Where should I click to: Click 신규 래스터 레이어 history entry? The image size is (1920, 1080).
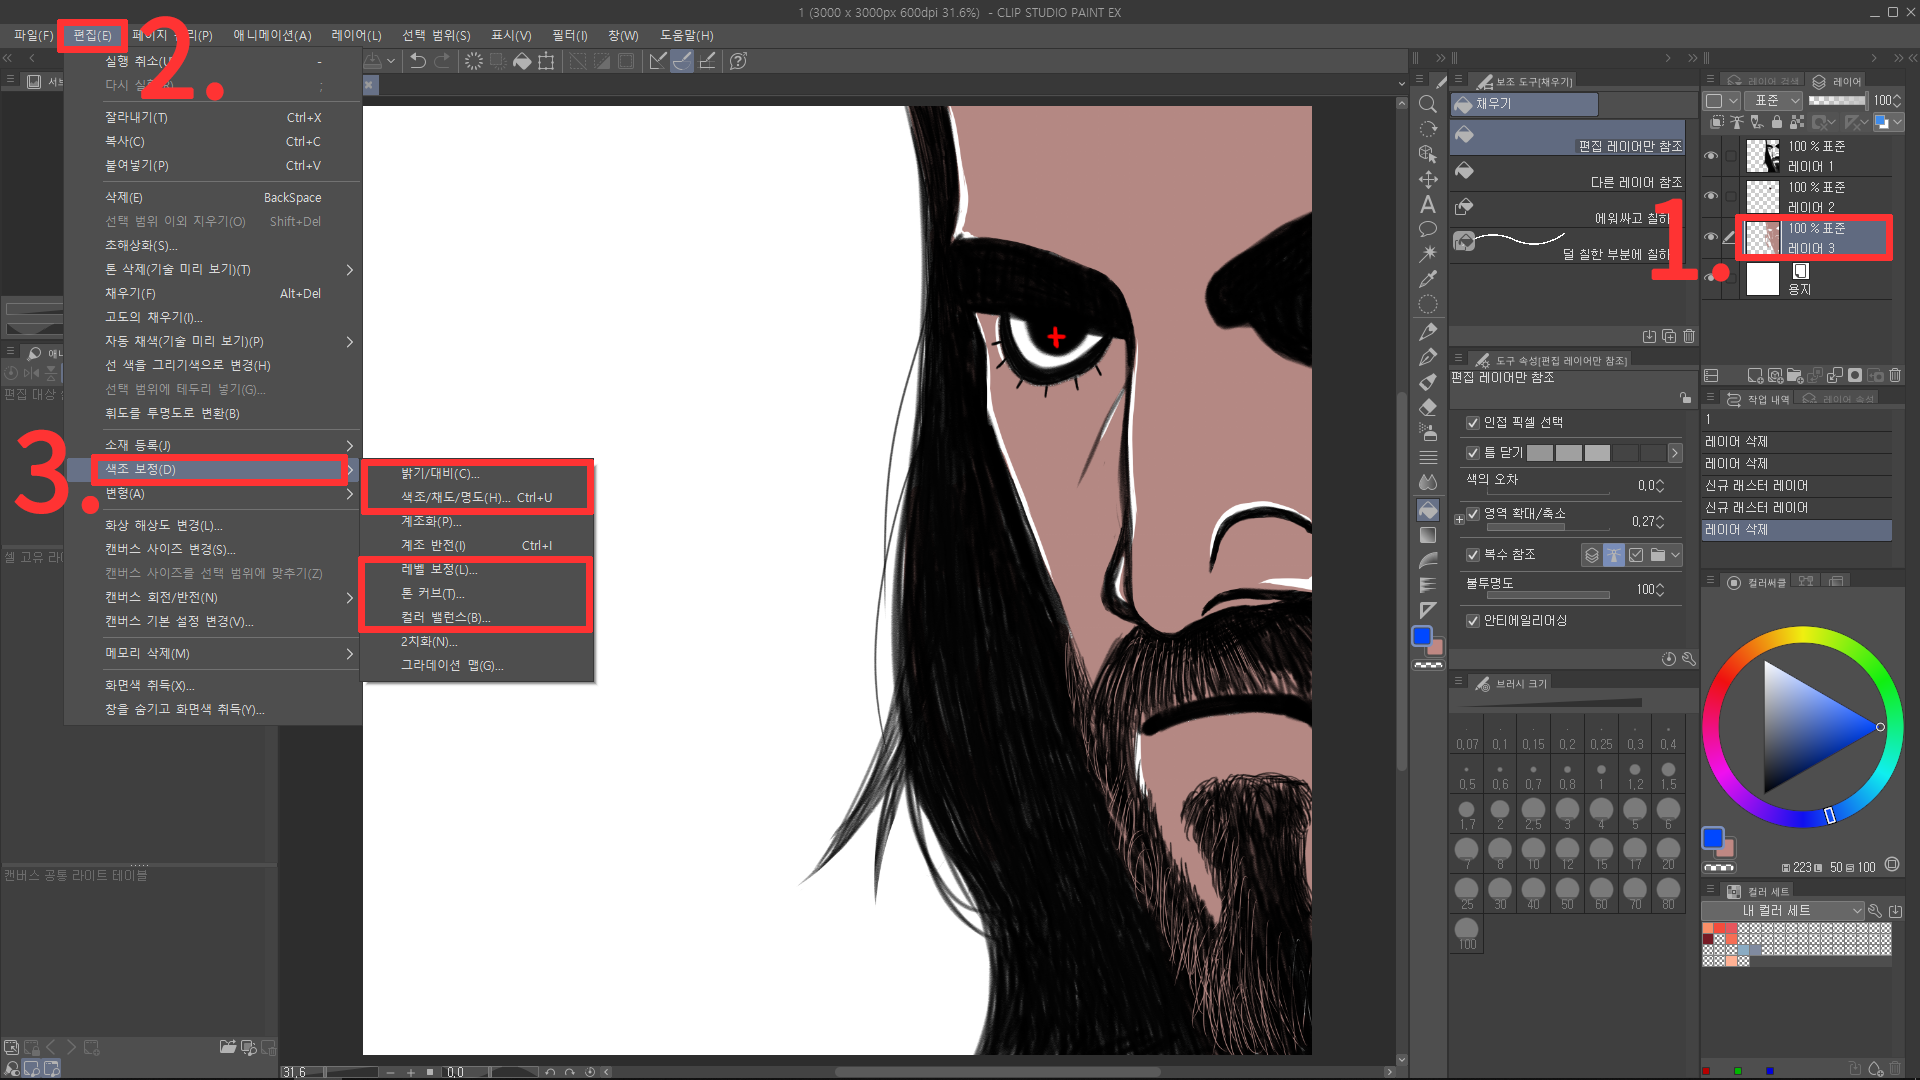click(1756, 486)
